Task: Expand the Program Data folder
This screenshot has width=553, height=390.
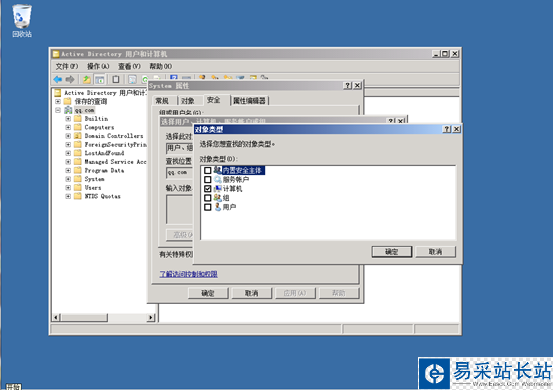Action: [68, 170]
